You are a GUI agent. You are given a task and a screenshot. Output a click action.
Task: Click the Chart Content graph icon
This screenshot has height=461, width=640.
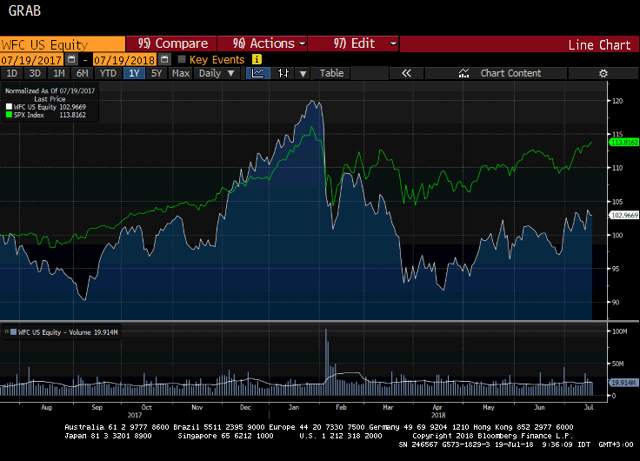click(464, 73)
